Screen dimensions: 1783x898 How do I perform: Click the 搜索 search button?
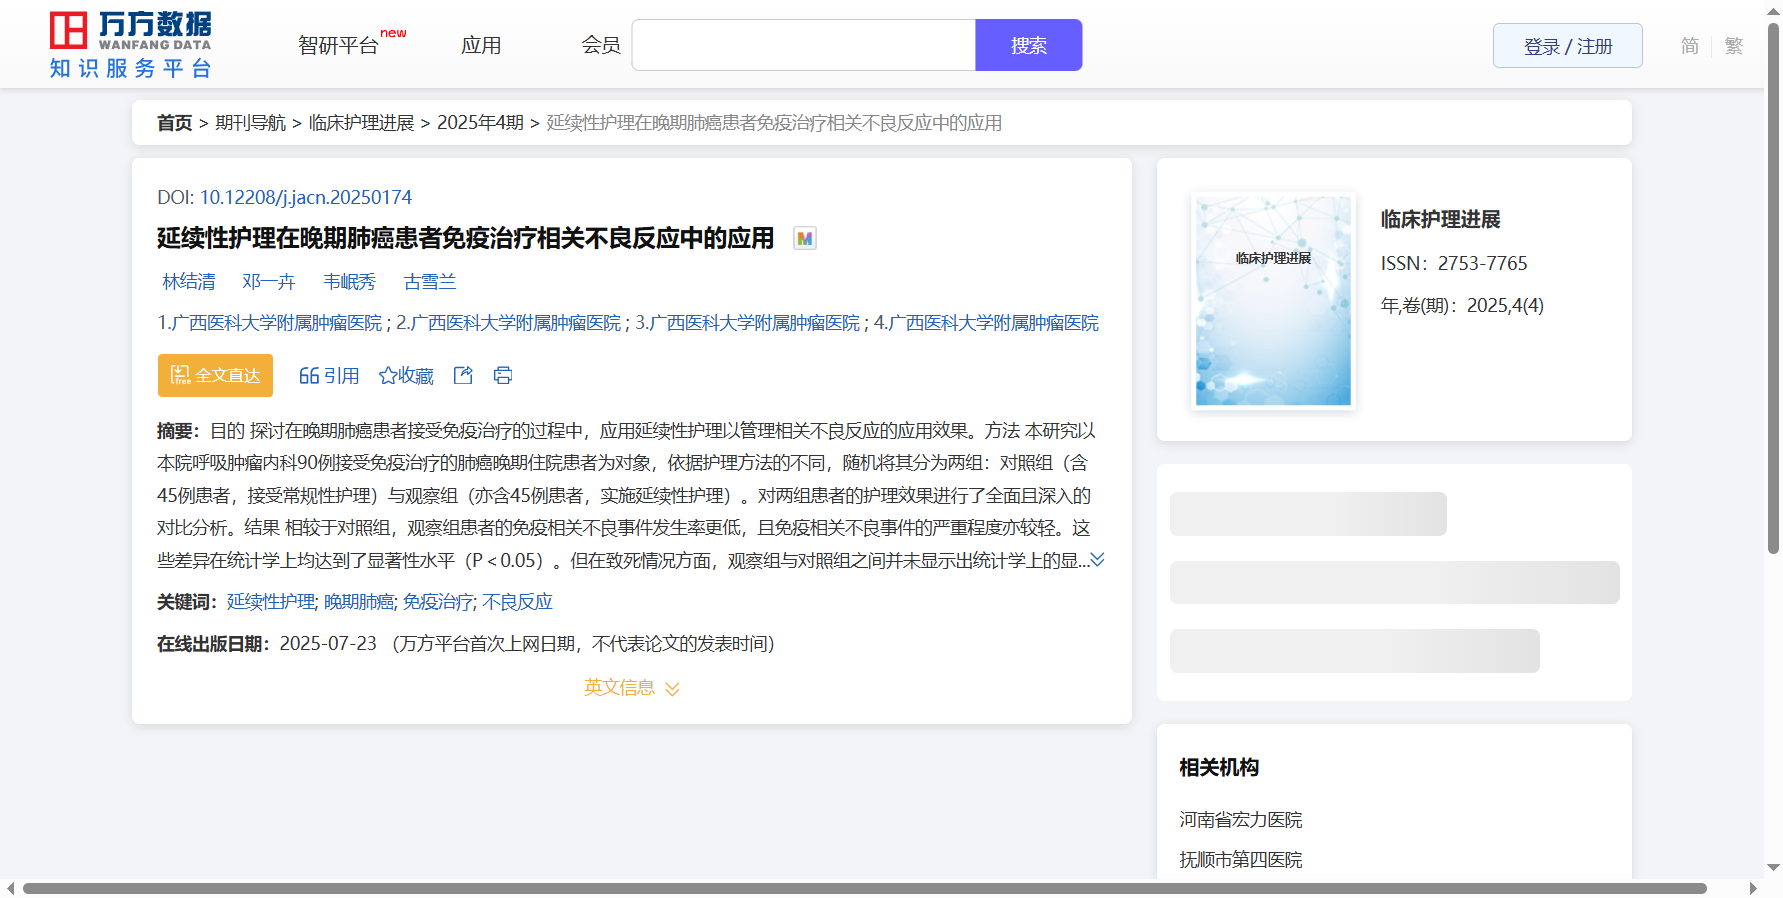[1029, 45]
